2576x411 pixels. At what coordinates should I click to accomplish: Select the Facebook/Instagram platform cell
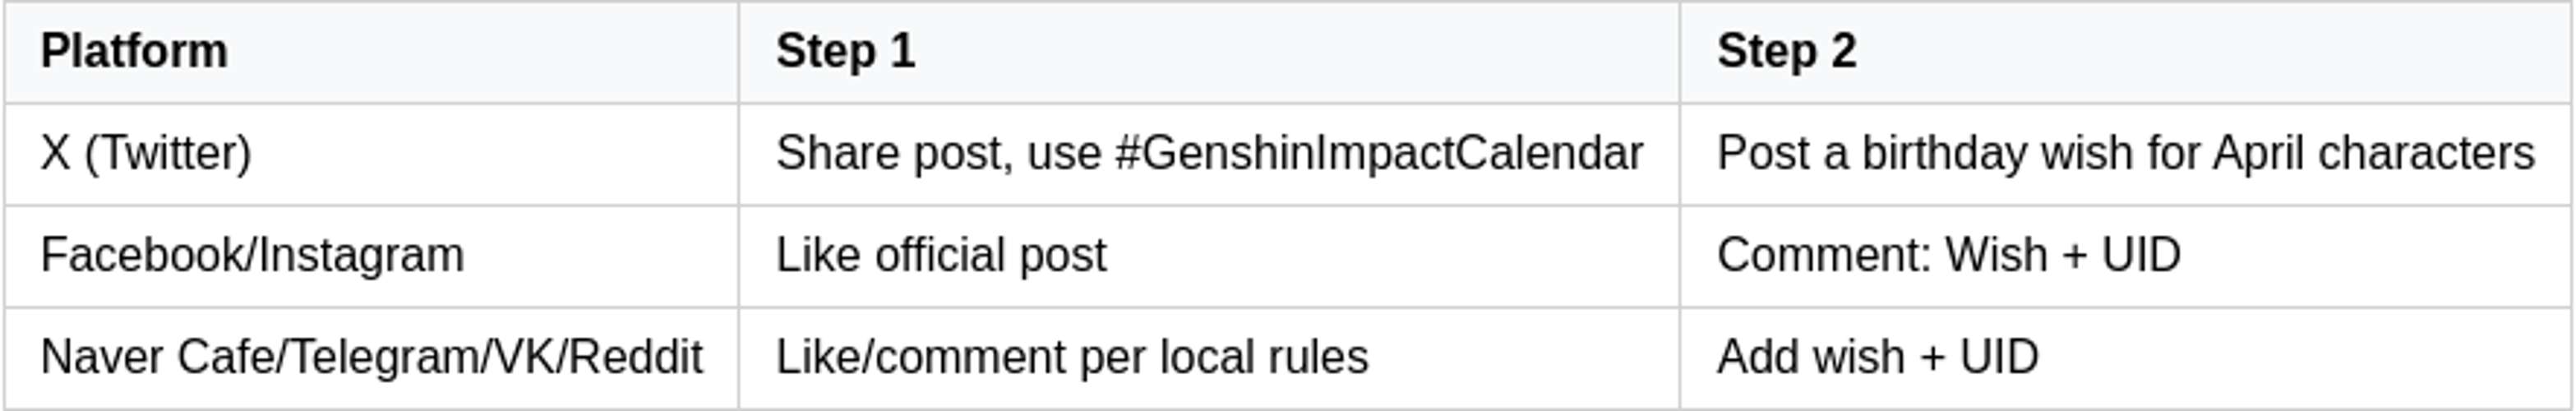[252, 256]
